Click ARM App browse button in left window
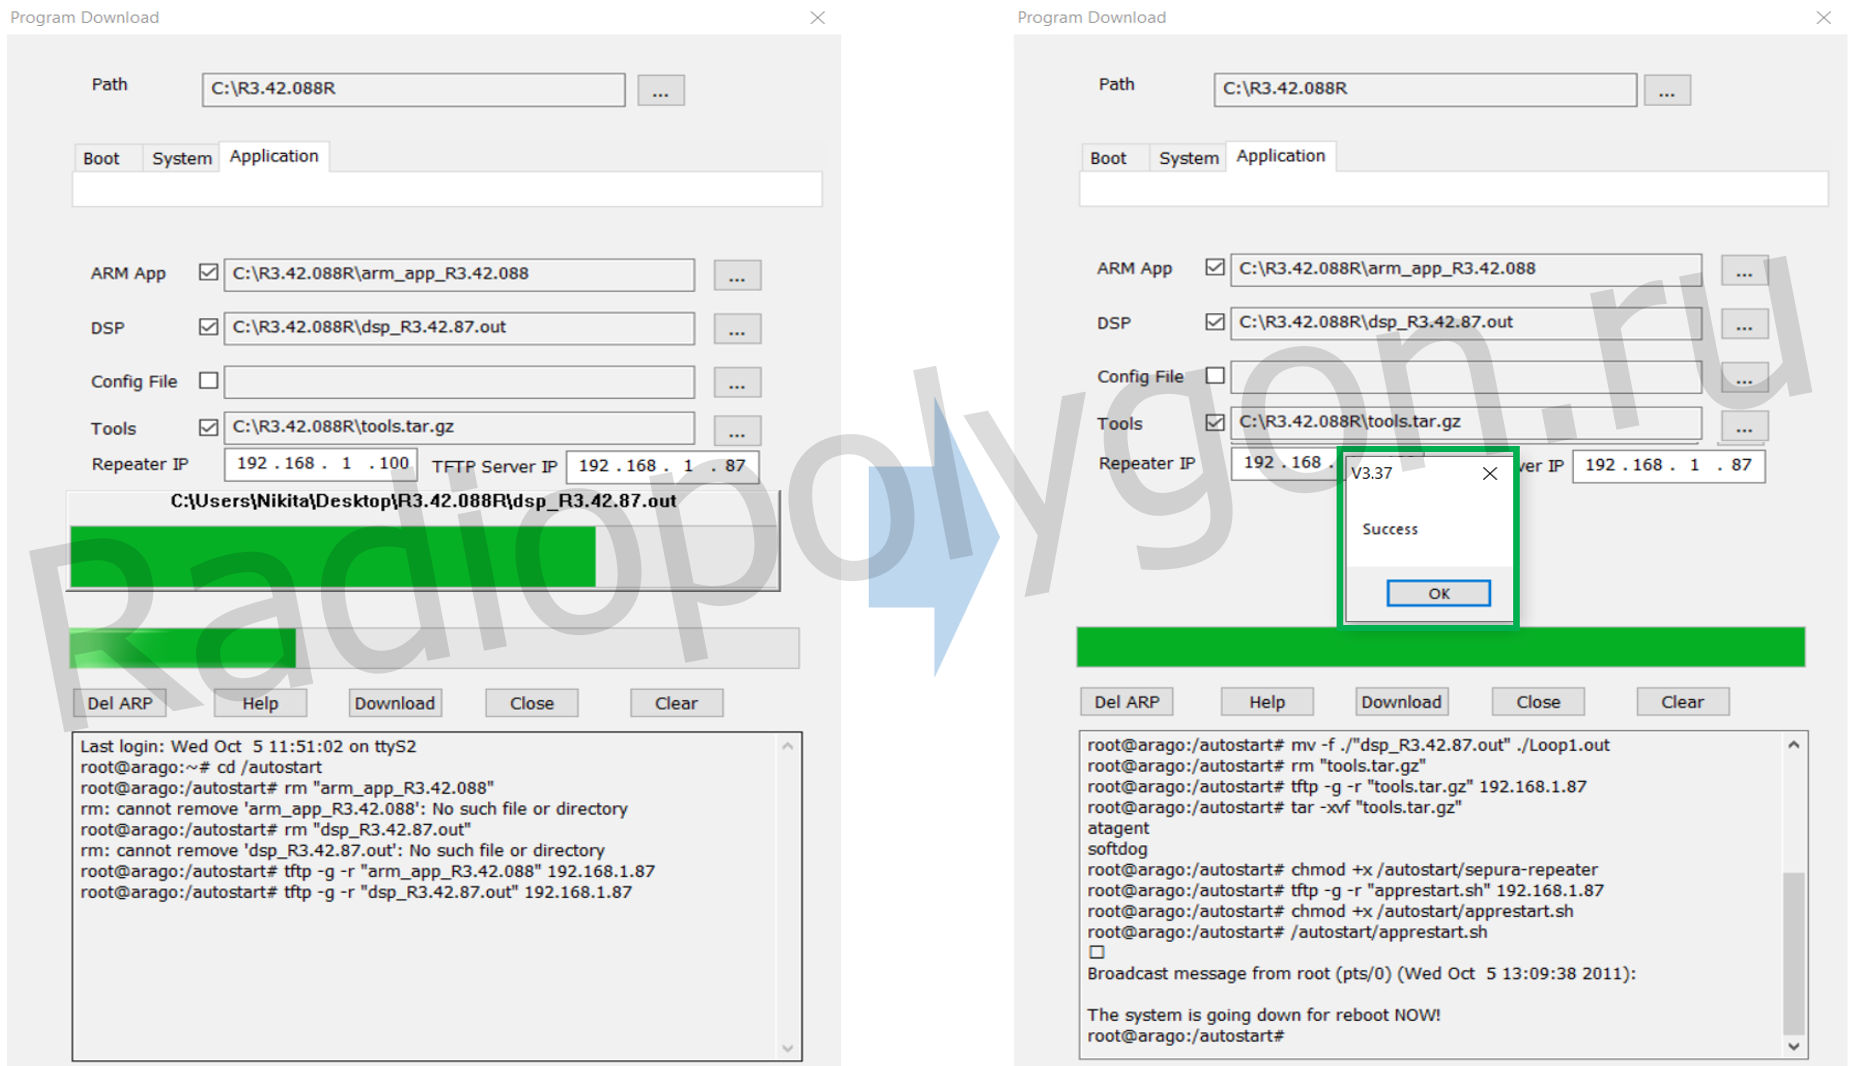This screenshot has width=1859, height=1066. point(736,276)
